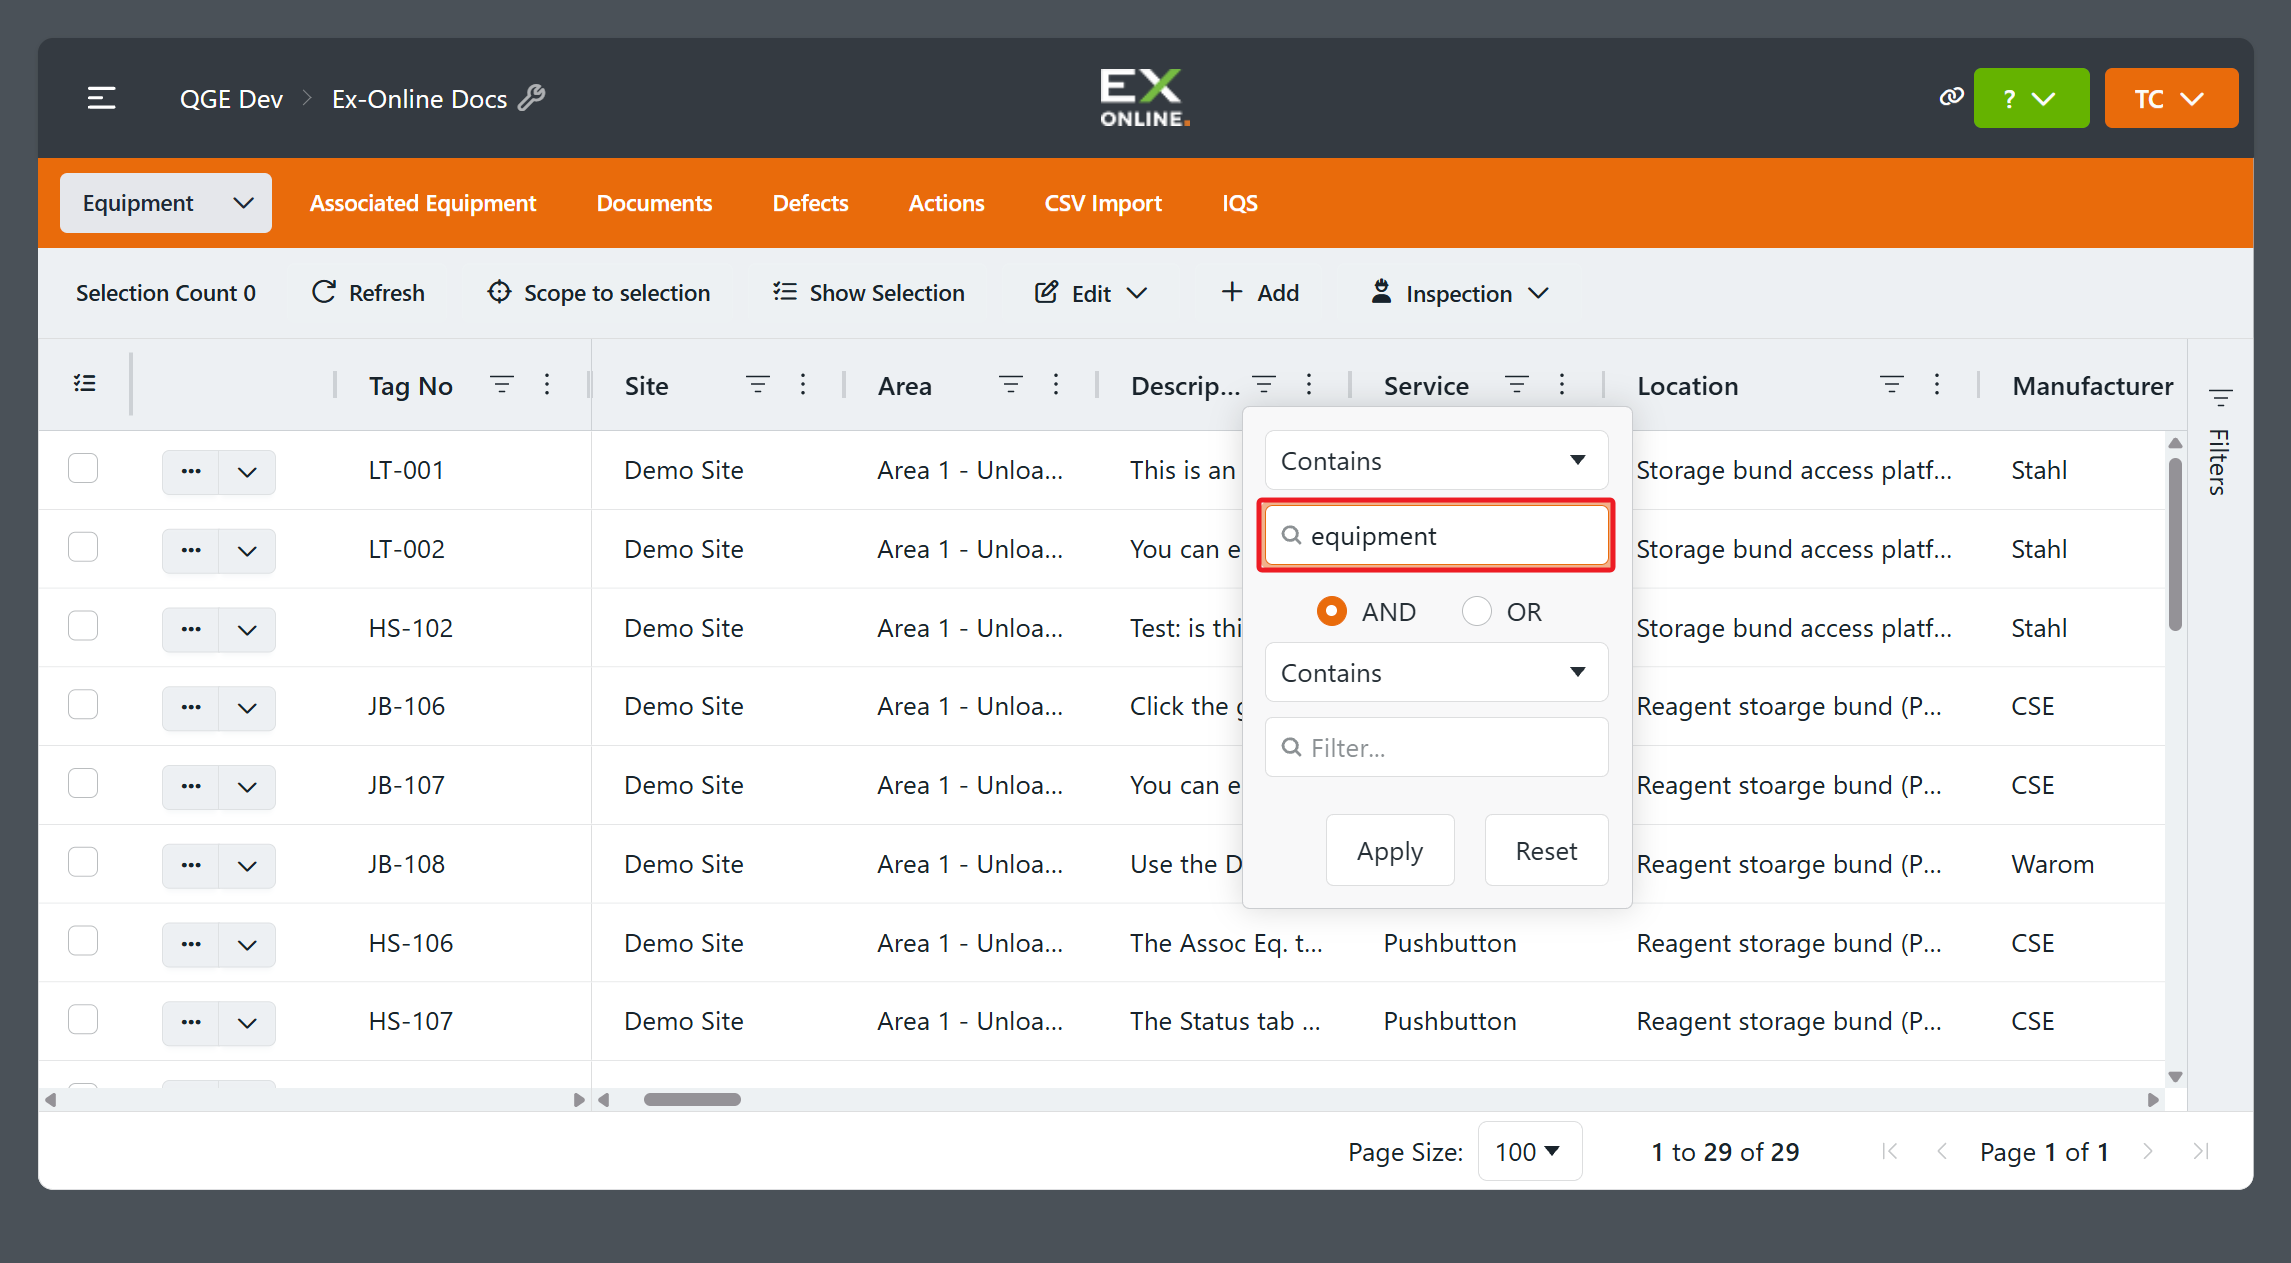Select the OR radio button

(1476, 611)
